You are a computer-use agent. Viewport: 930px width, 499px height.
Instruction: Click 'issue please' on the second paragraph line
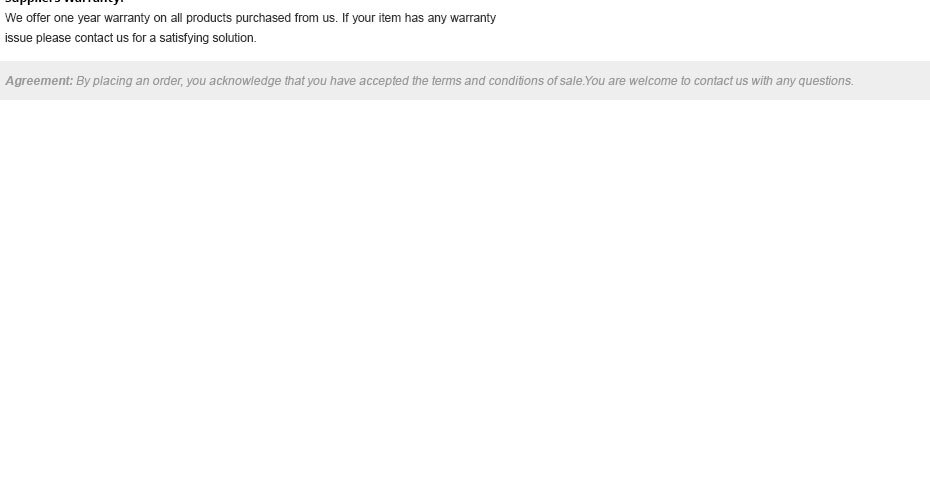coord(38,38)
